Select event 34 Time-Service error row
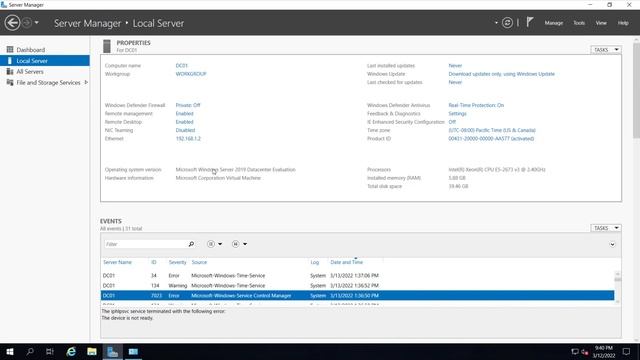 (357, 276)
